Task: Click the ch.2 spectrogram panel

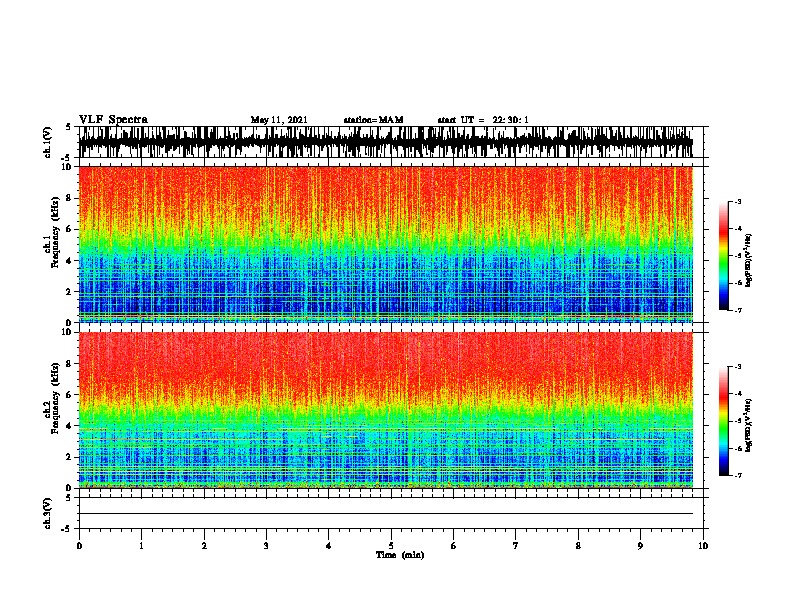Action: pyautogui.click(x=386, y=410)
